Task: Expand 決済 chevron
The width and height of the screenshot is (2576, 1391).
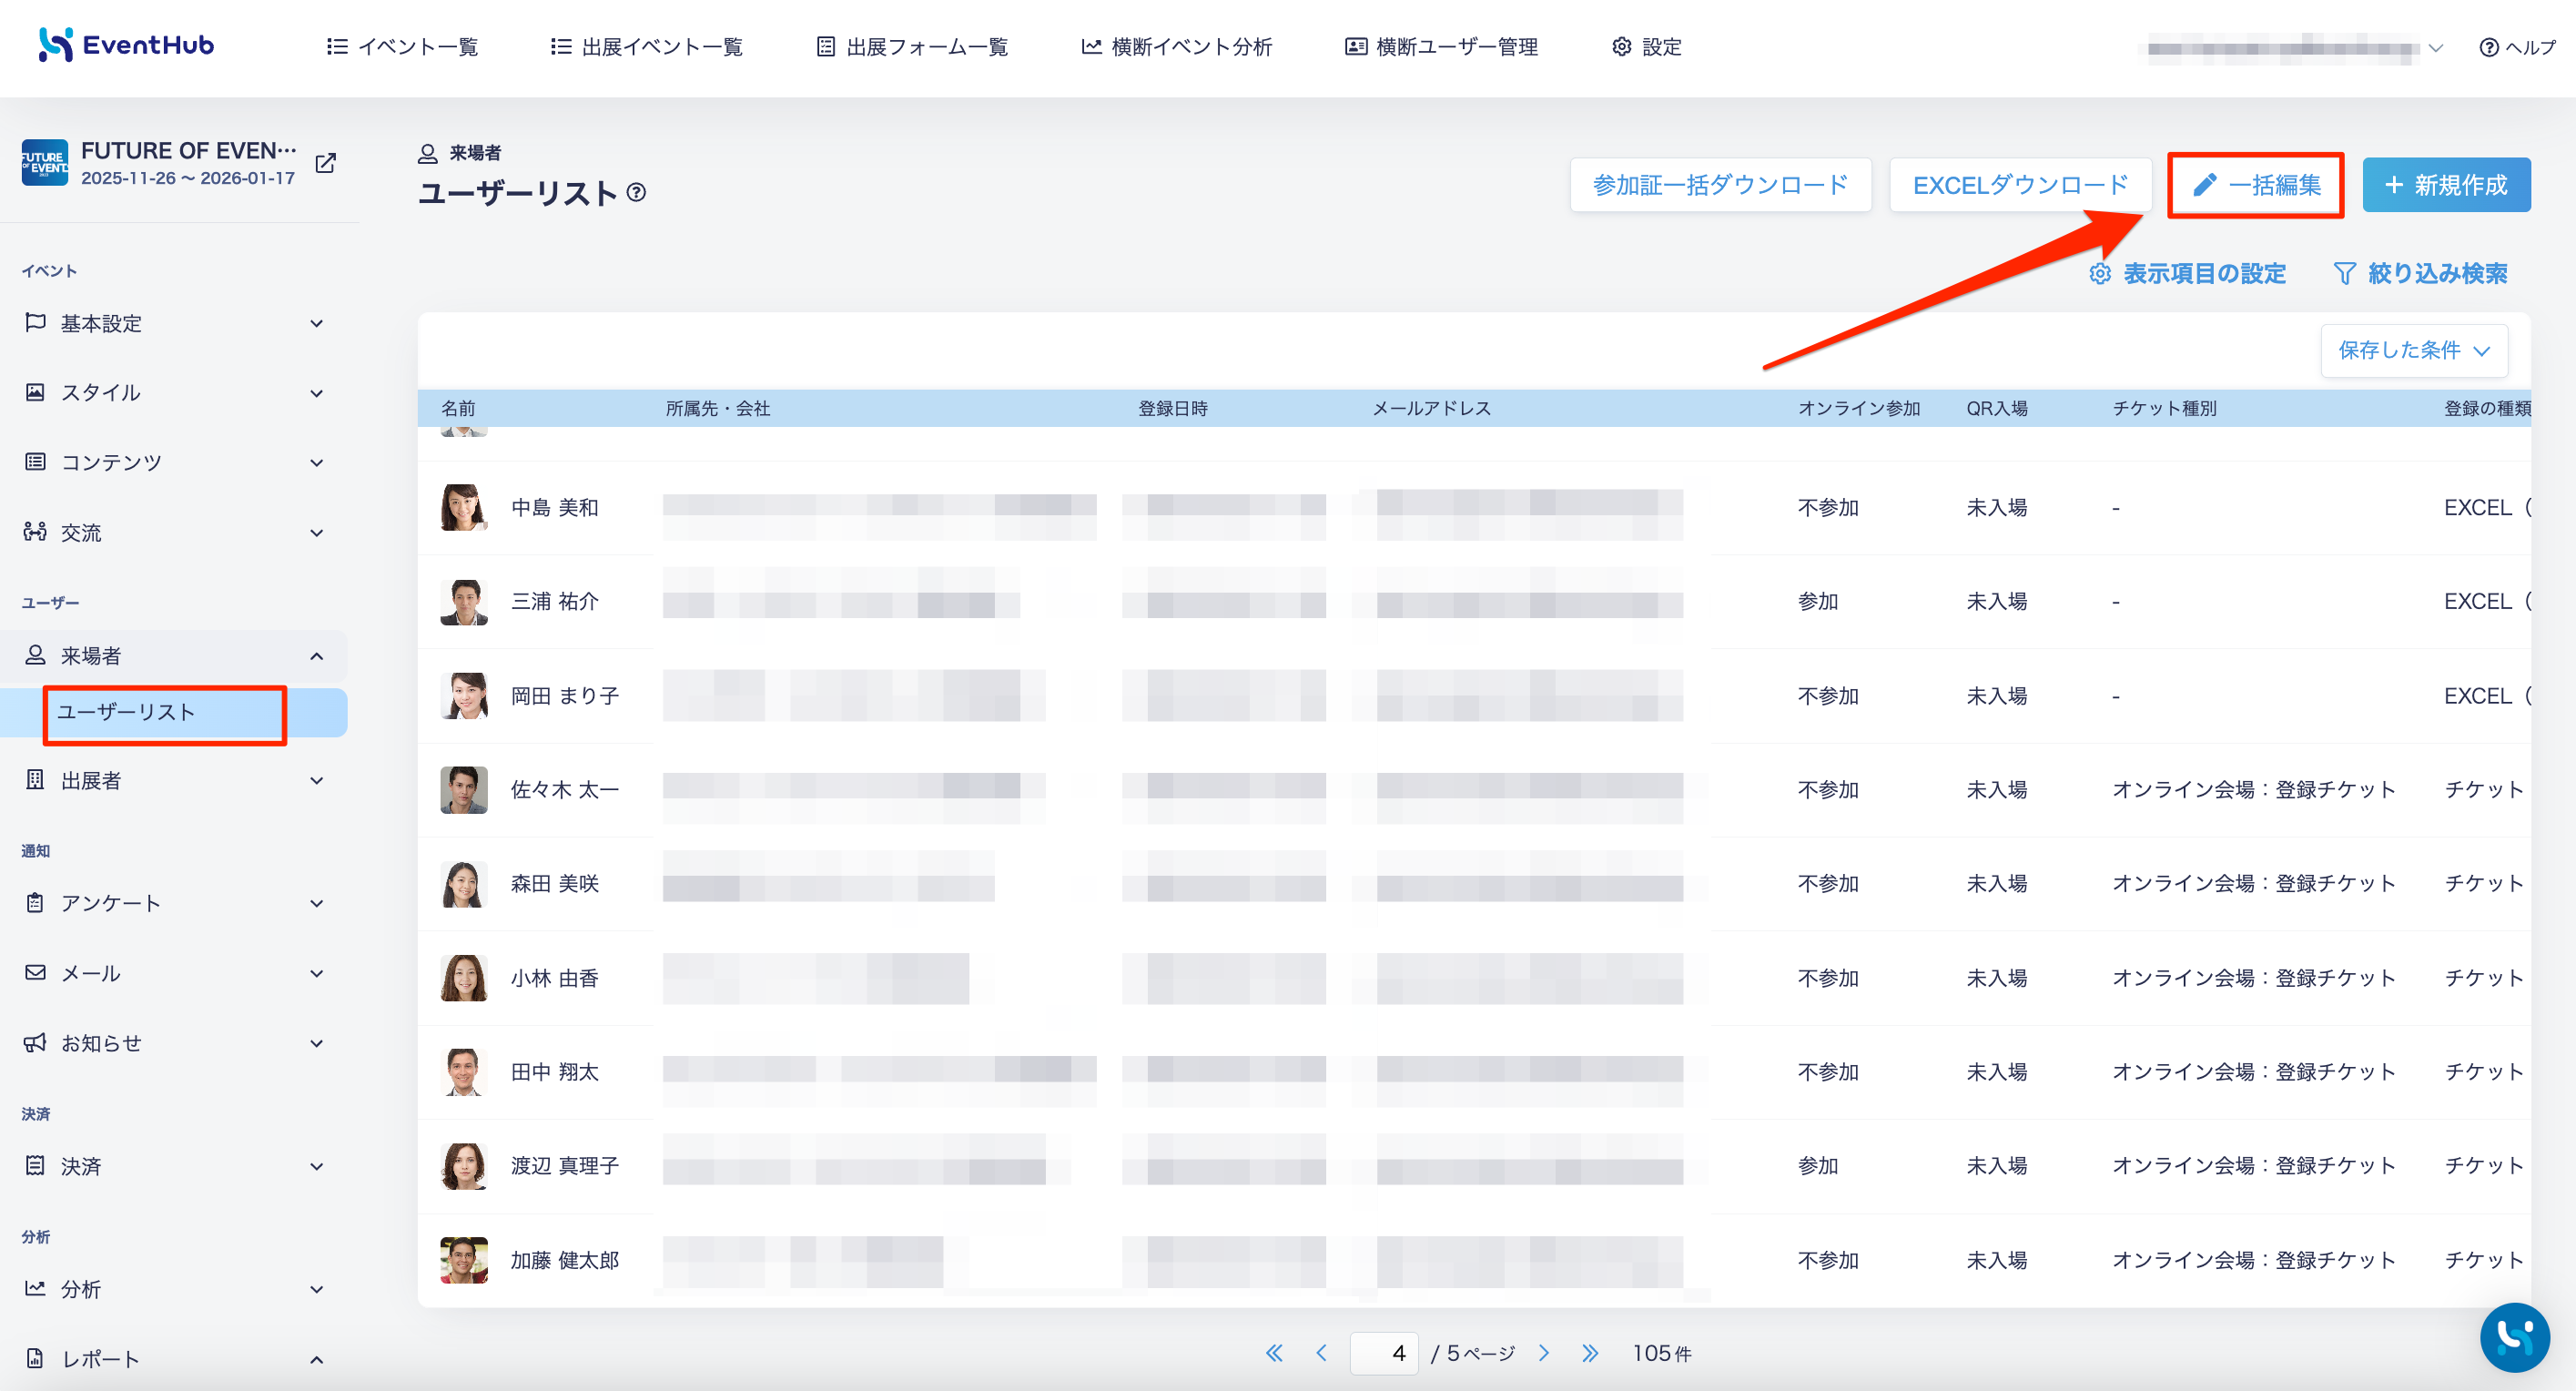Action: [x=317, y=1166]
